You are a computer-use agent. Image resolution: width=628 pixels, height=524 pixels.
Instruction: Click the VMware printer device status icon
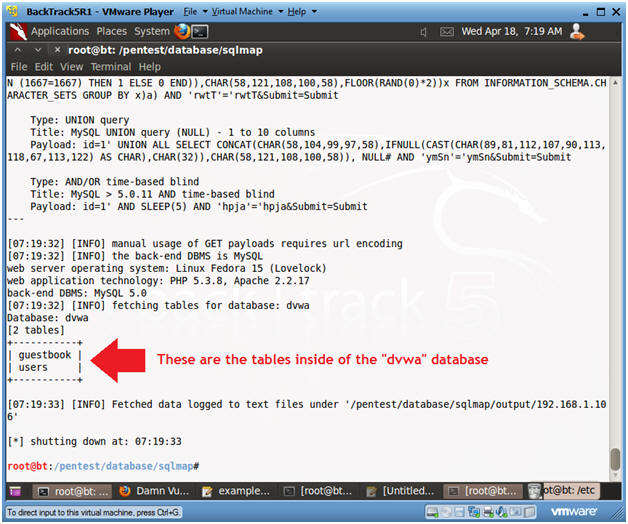[x=488, y=512]
